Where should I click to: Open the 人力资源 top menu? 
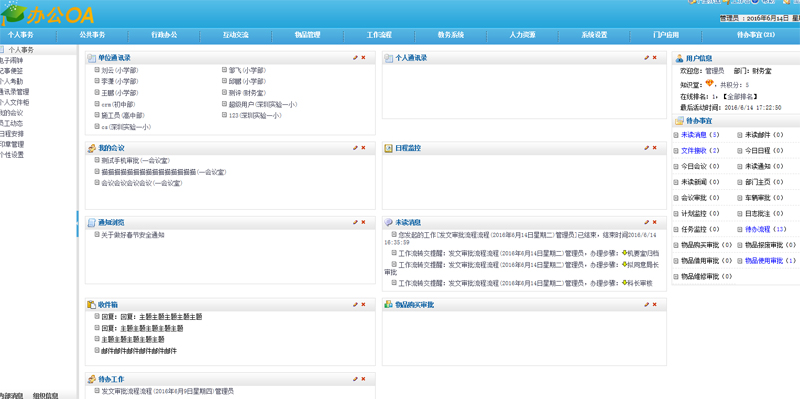pos(523,35)
